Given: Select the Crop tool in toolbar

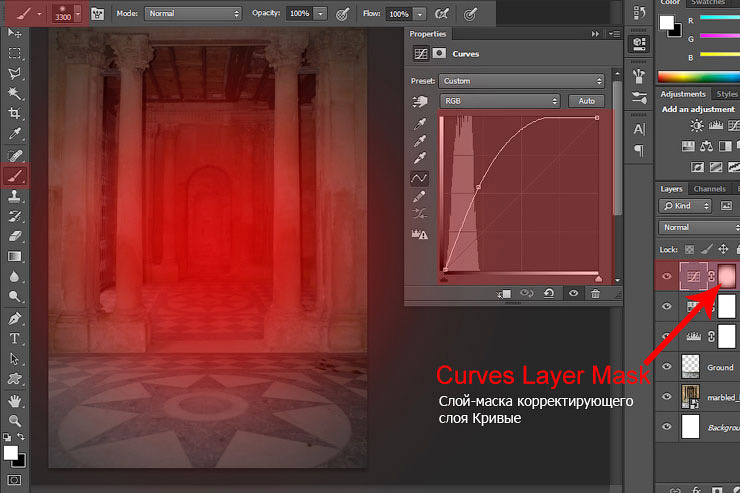Looking at the screenshot, I should (15, 114).
